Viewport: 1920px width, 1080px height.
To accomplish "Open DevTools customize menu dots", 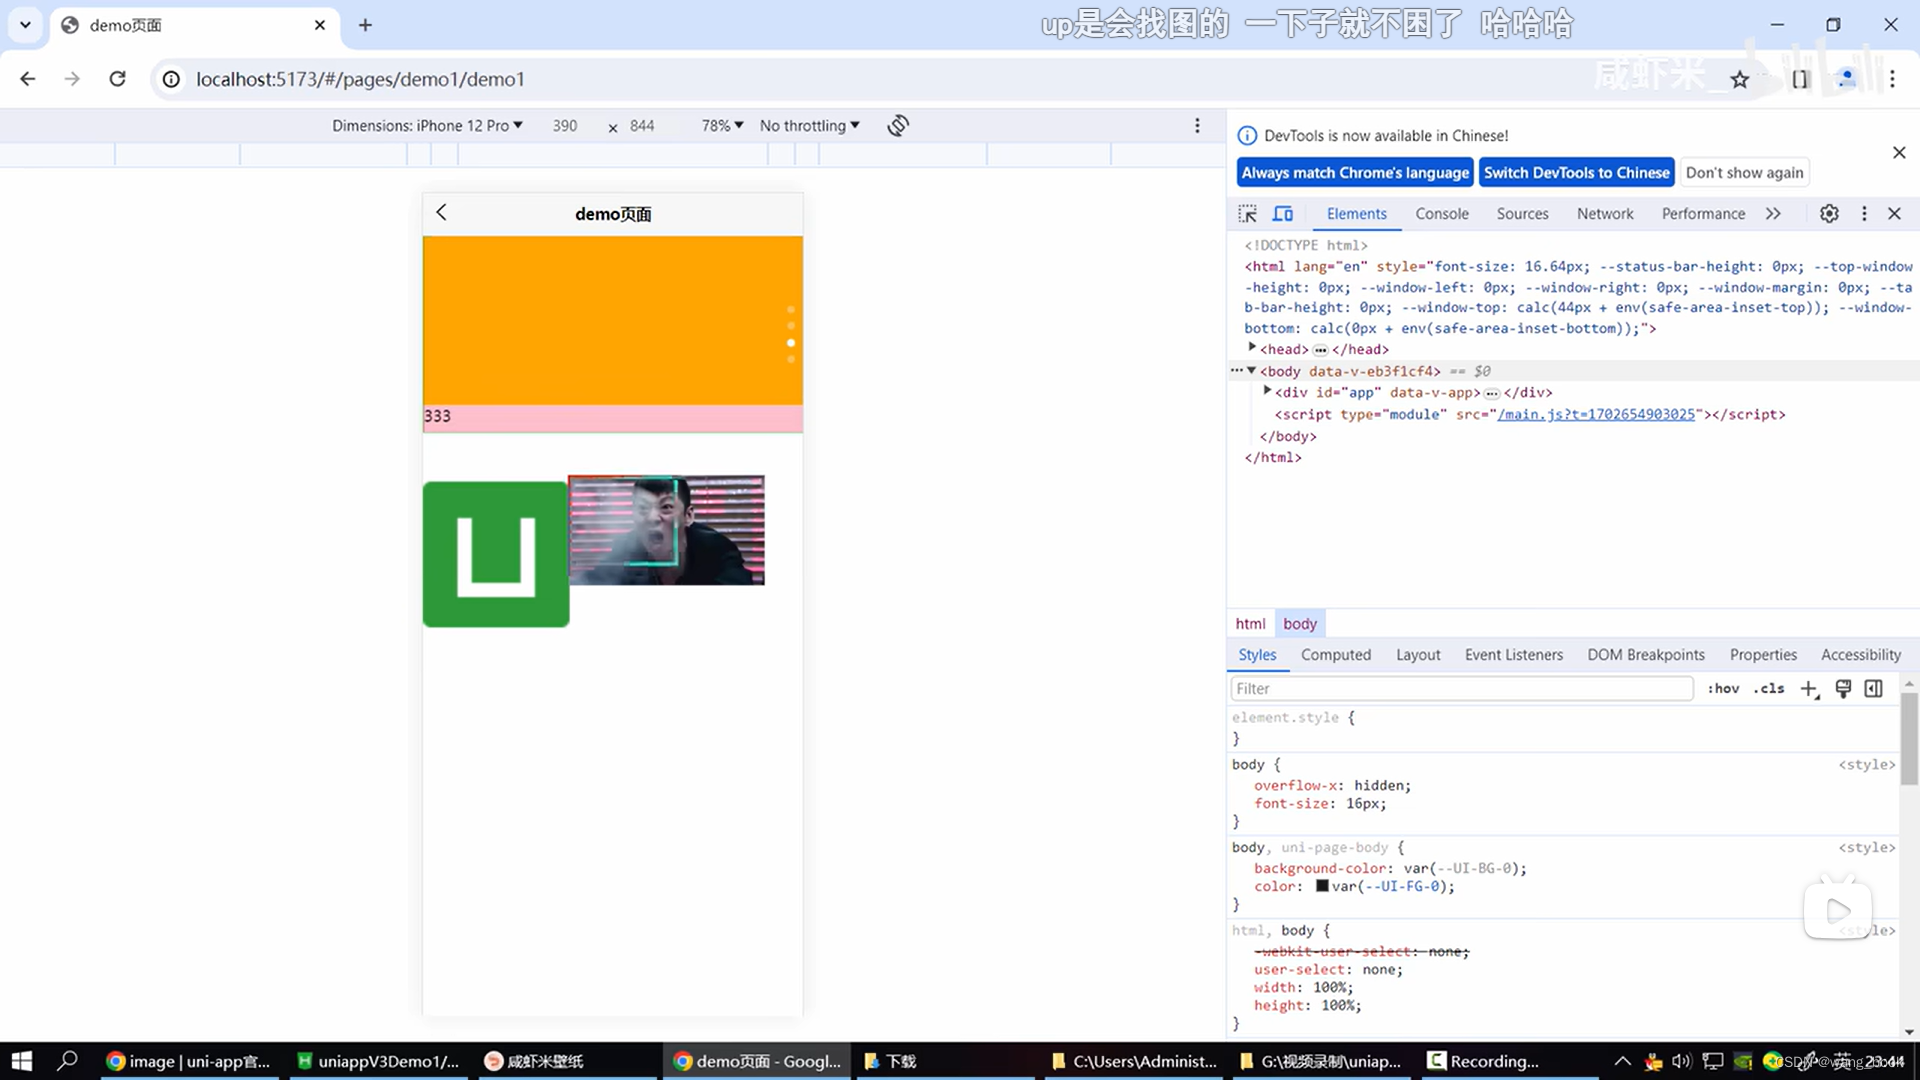I will (x=1864, y=213).
